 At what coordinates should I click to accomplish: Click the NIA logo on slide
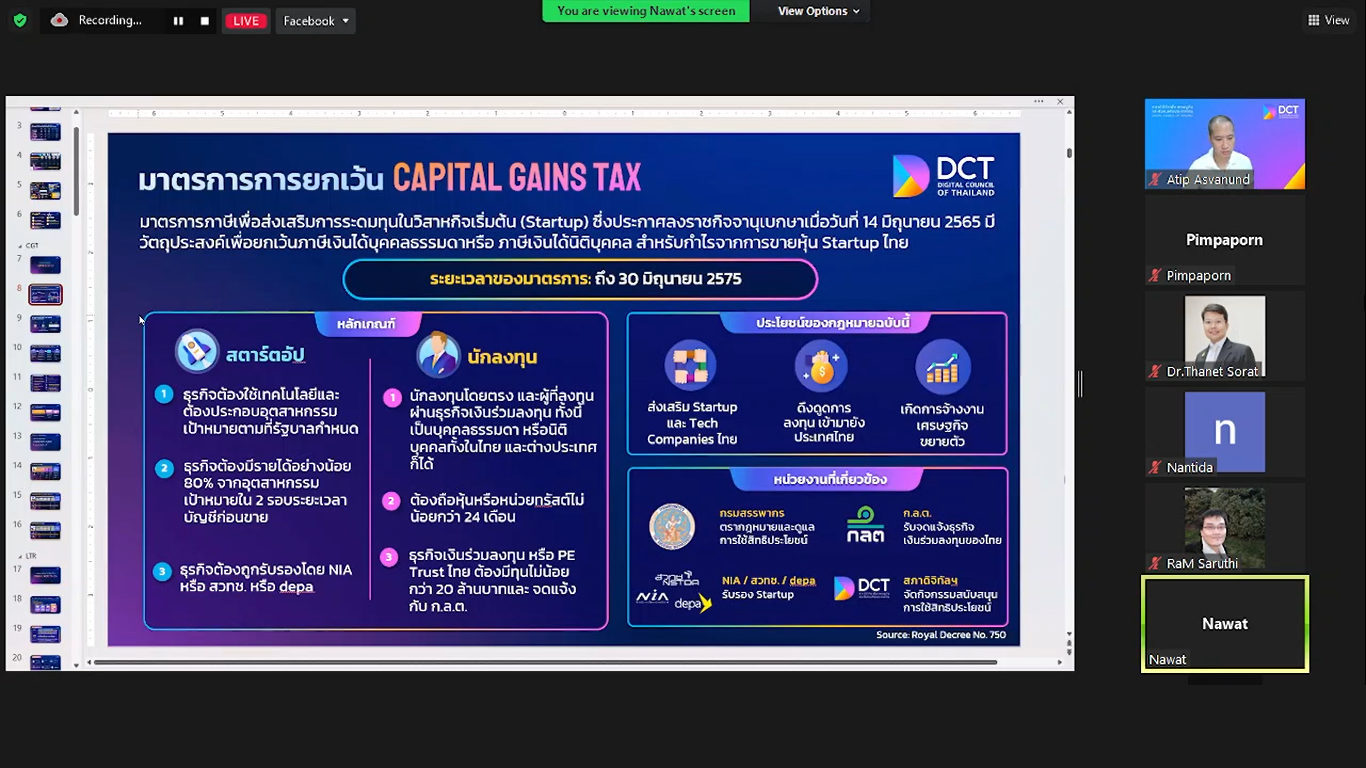click(x=652, y=597)
